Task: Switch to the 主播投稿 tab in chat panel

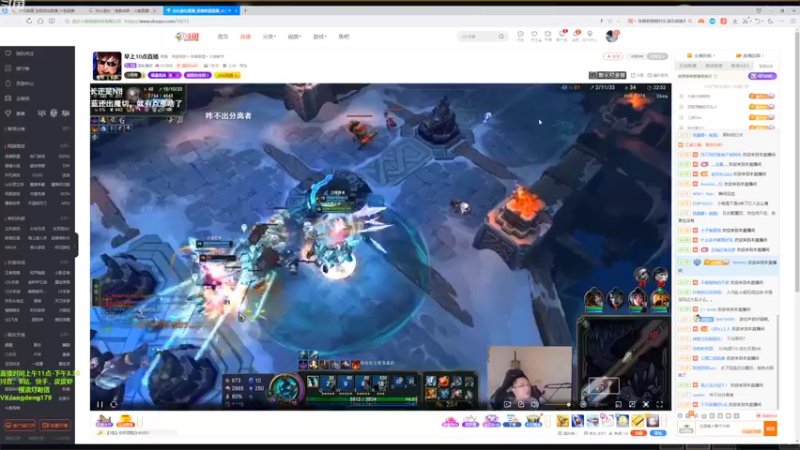Action: coord(702,56)
